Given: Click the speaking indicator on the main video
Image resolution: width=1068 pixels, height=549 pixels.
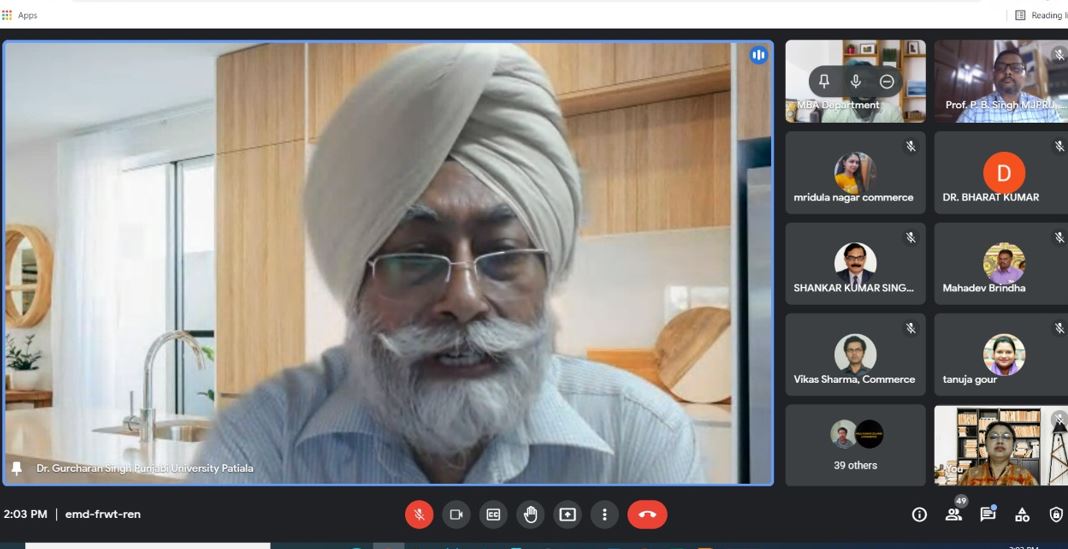Looking at the screenshot, I should point(758,55).
